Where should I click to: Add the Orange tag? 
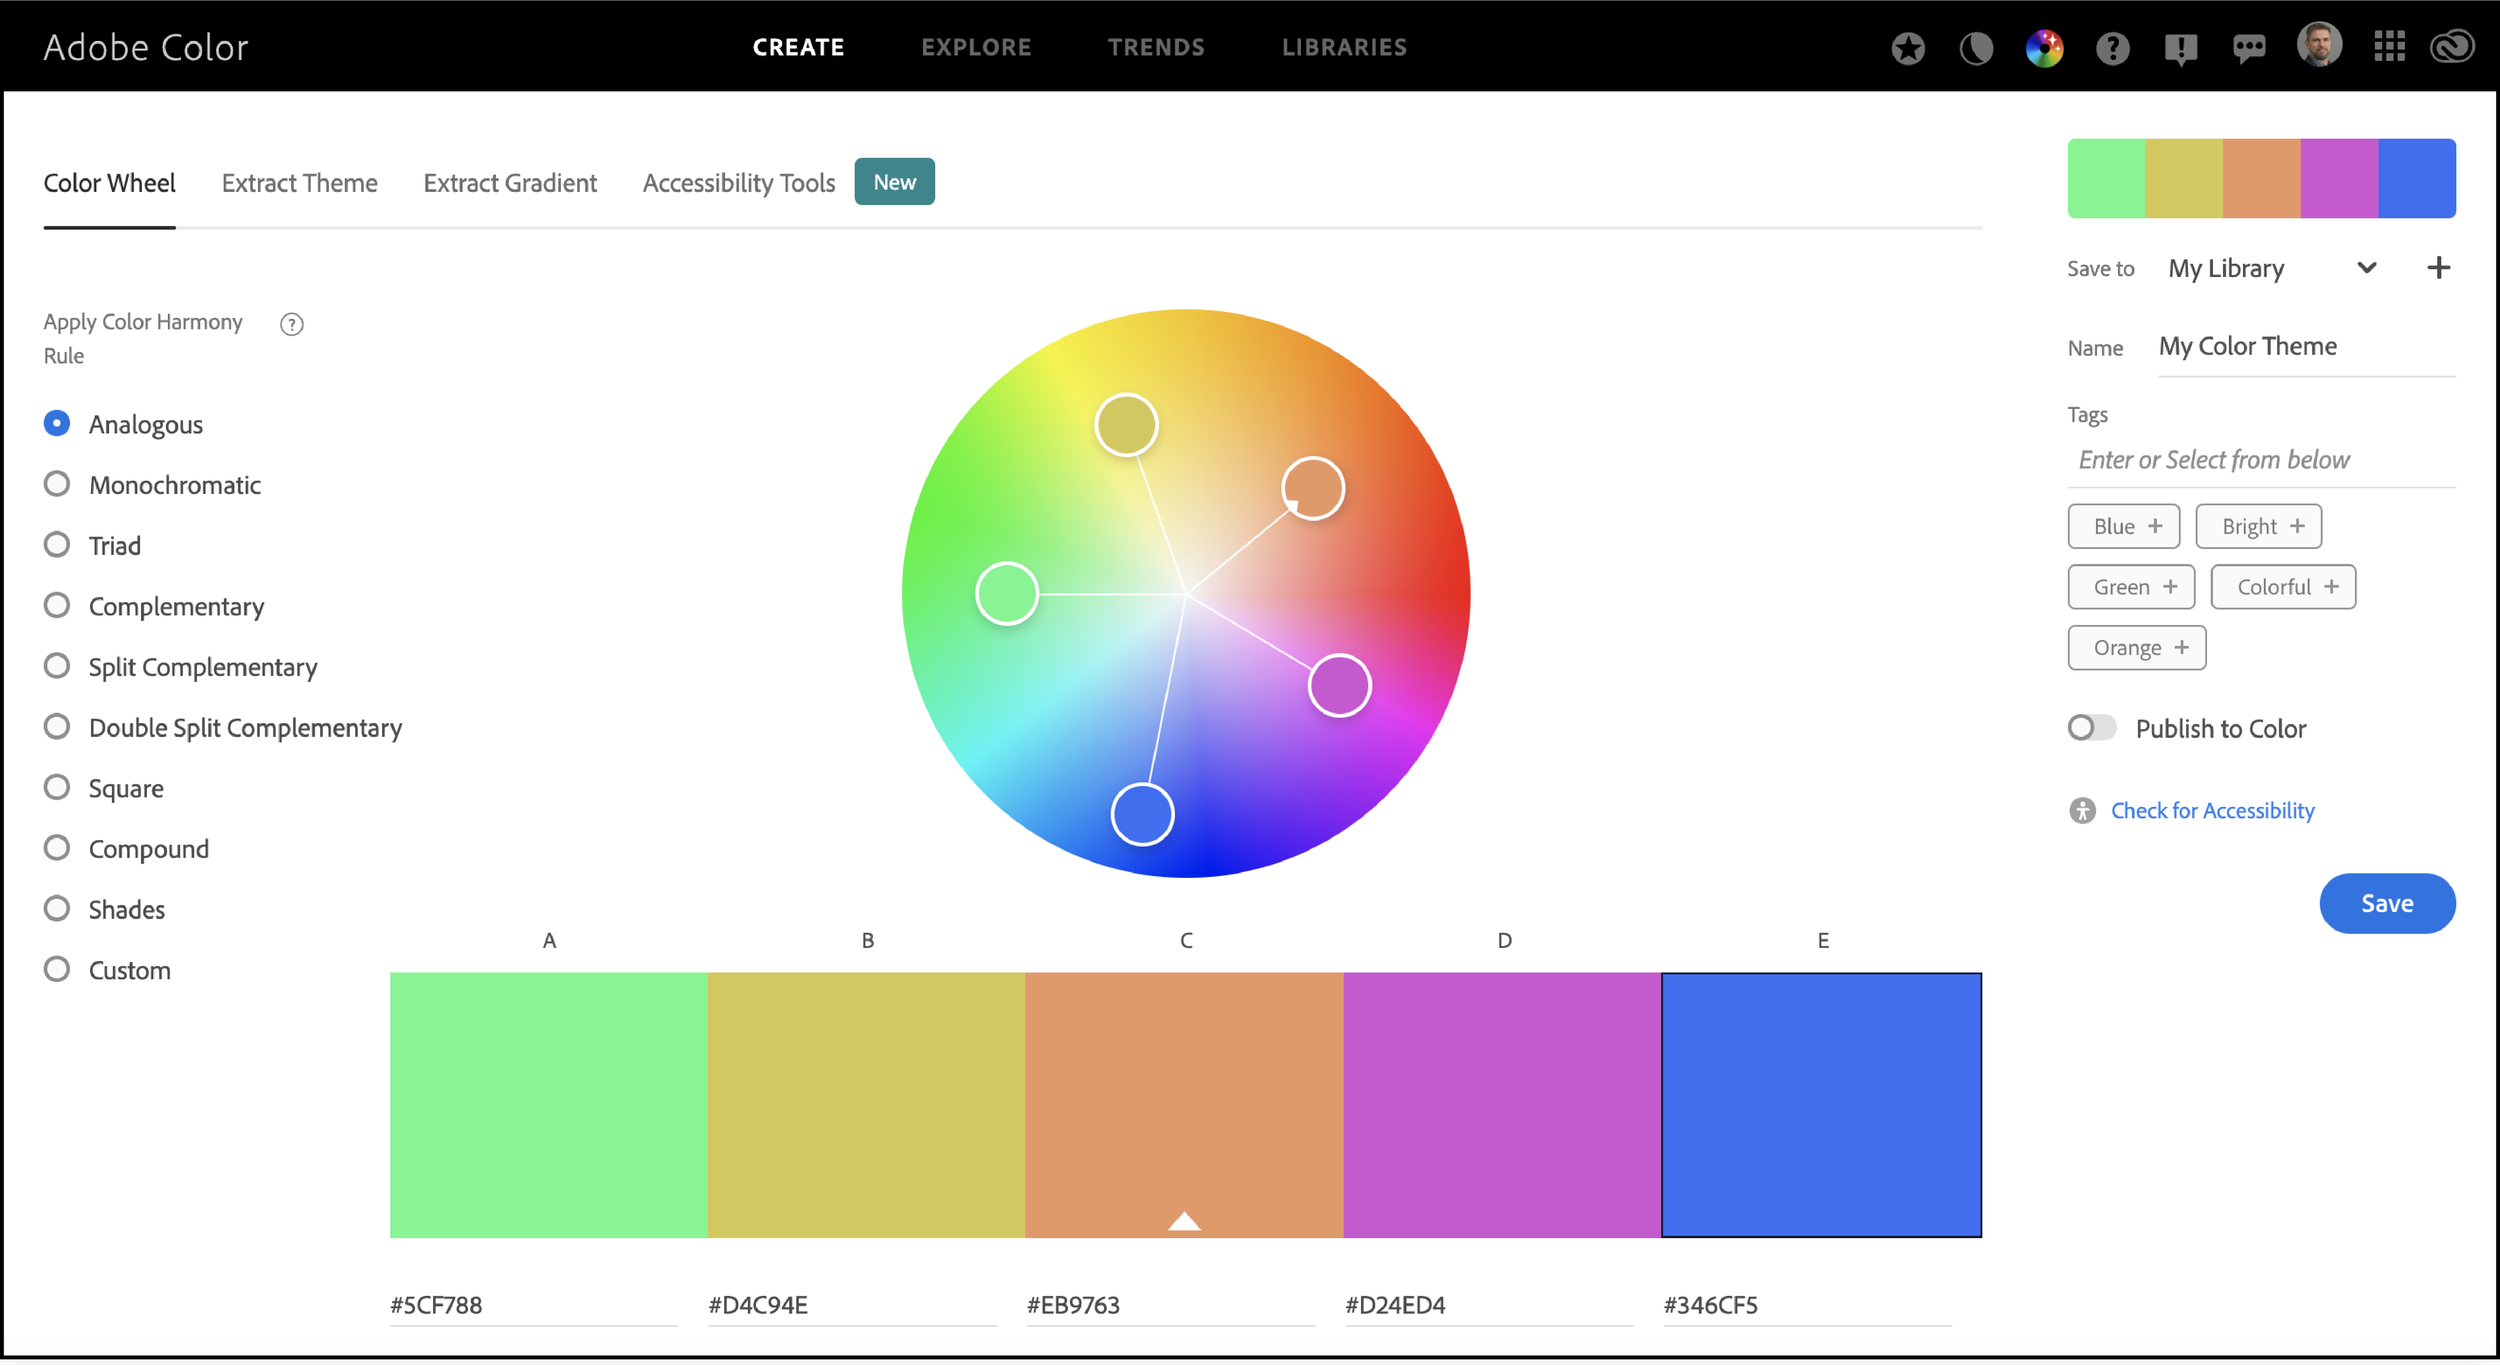(2136, 648)
